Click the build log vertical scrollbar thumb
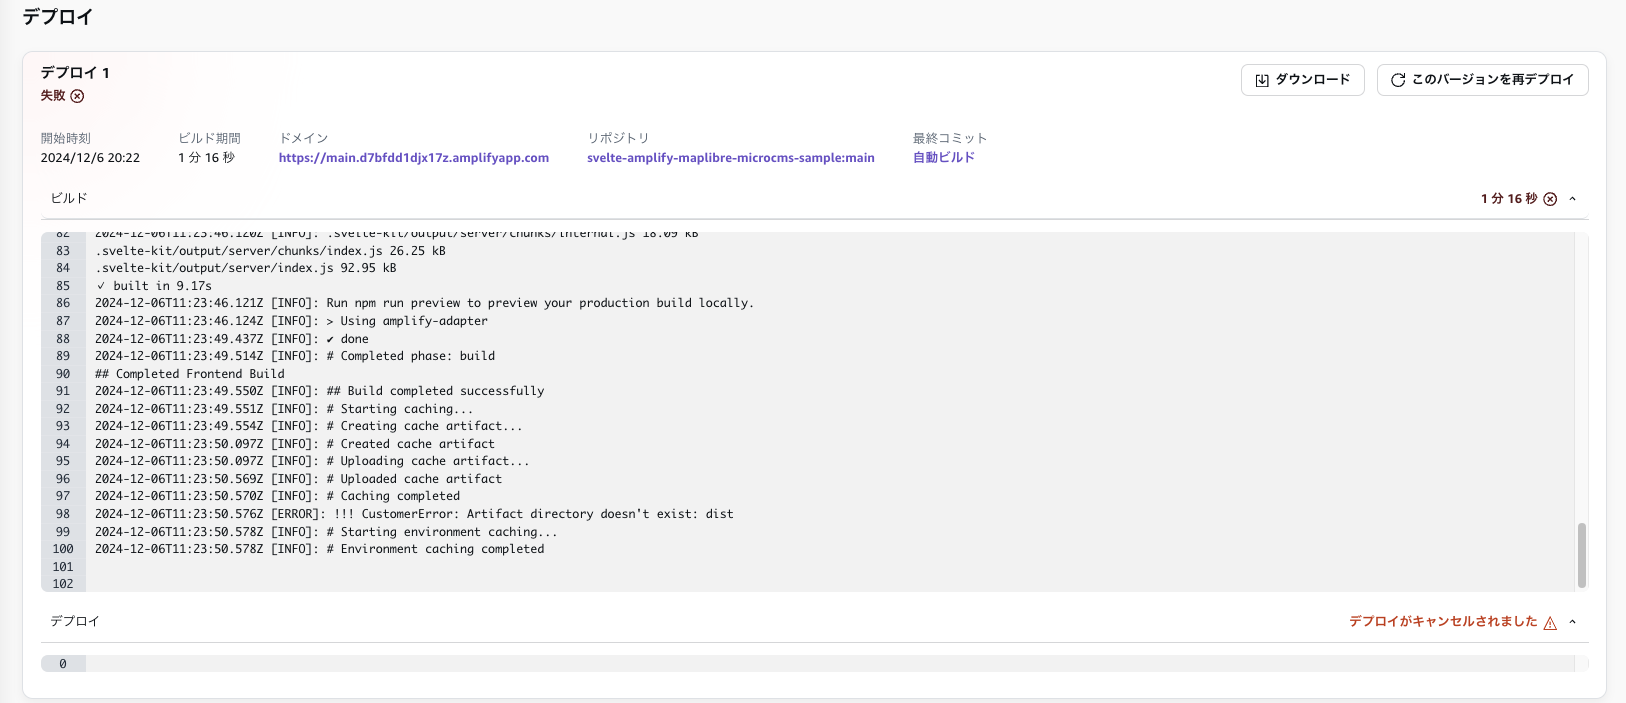Image resolution: width=1626 pixels, height=703 pixels. pos(1582,555)
